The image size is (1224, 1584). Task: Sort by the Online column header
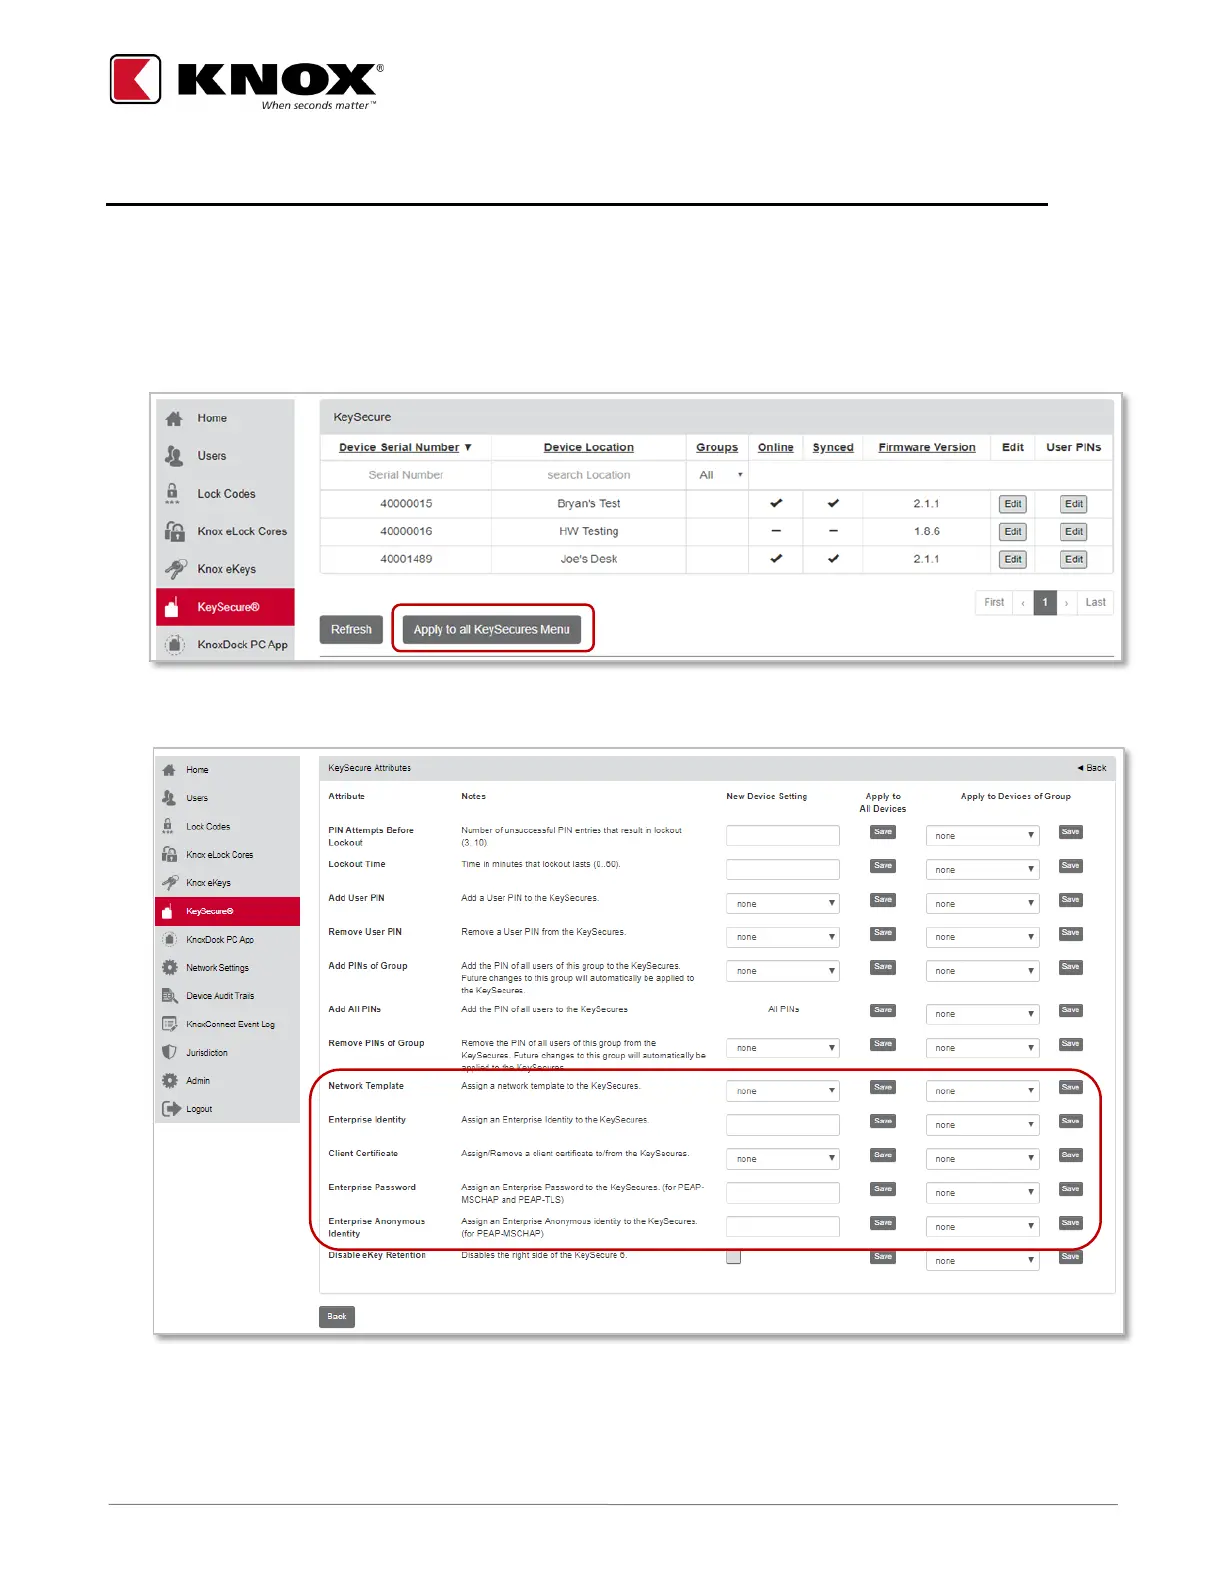(x=776, y=447)
